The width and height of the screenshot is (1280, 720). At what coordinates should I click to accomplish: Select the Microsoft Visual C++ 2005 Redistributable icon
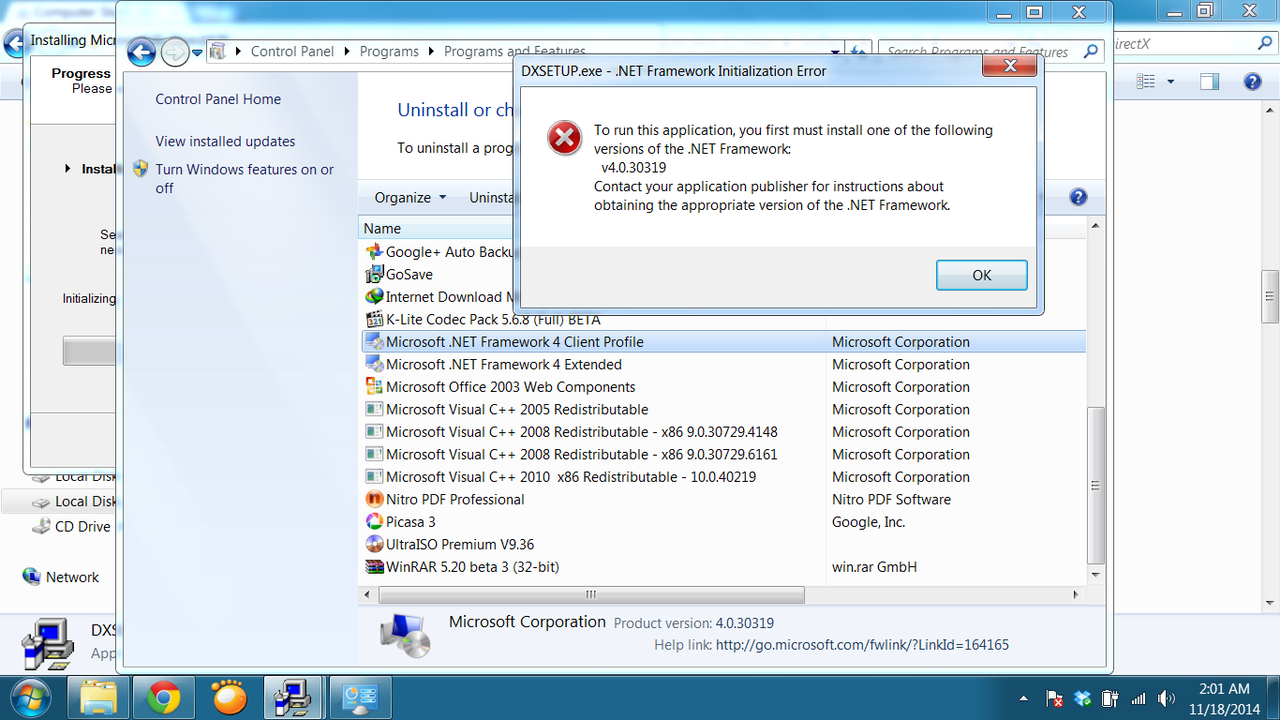pos(374,409)
